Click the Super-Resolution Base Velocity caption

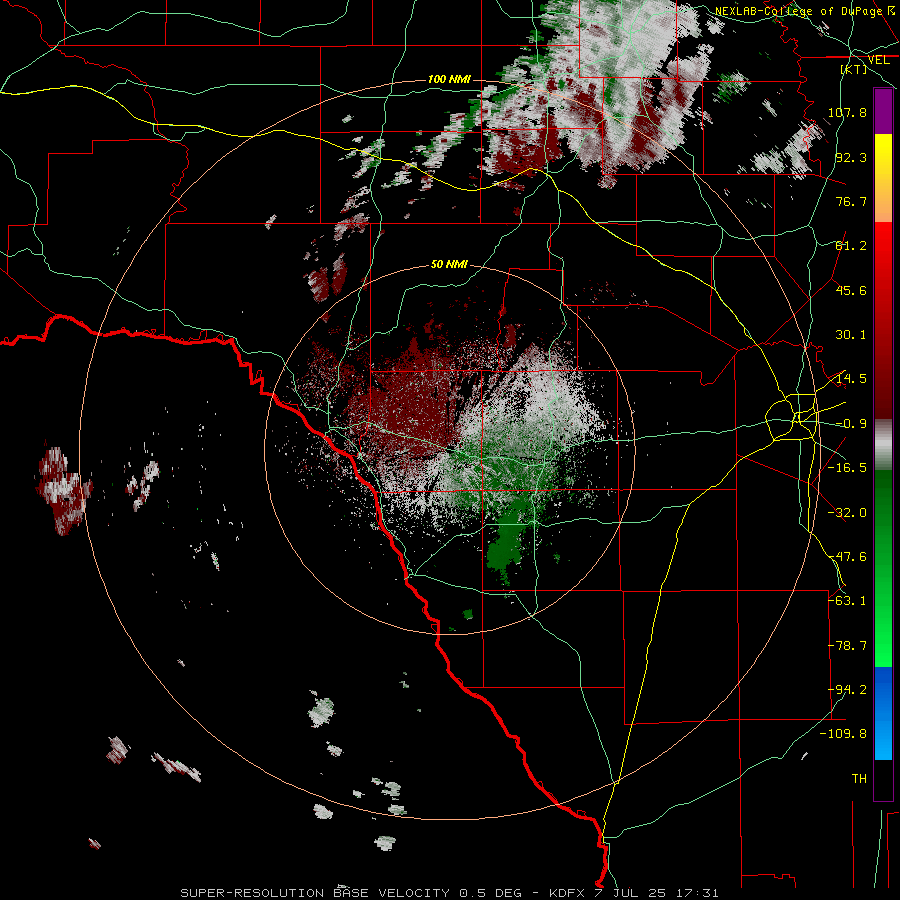click(x=449, y=893)
